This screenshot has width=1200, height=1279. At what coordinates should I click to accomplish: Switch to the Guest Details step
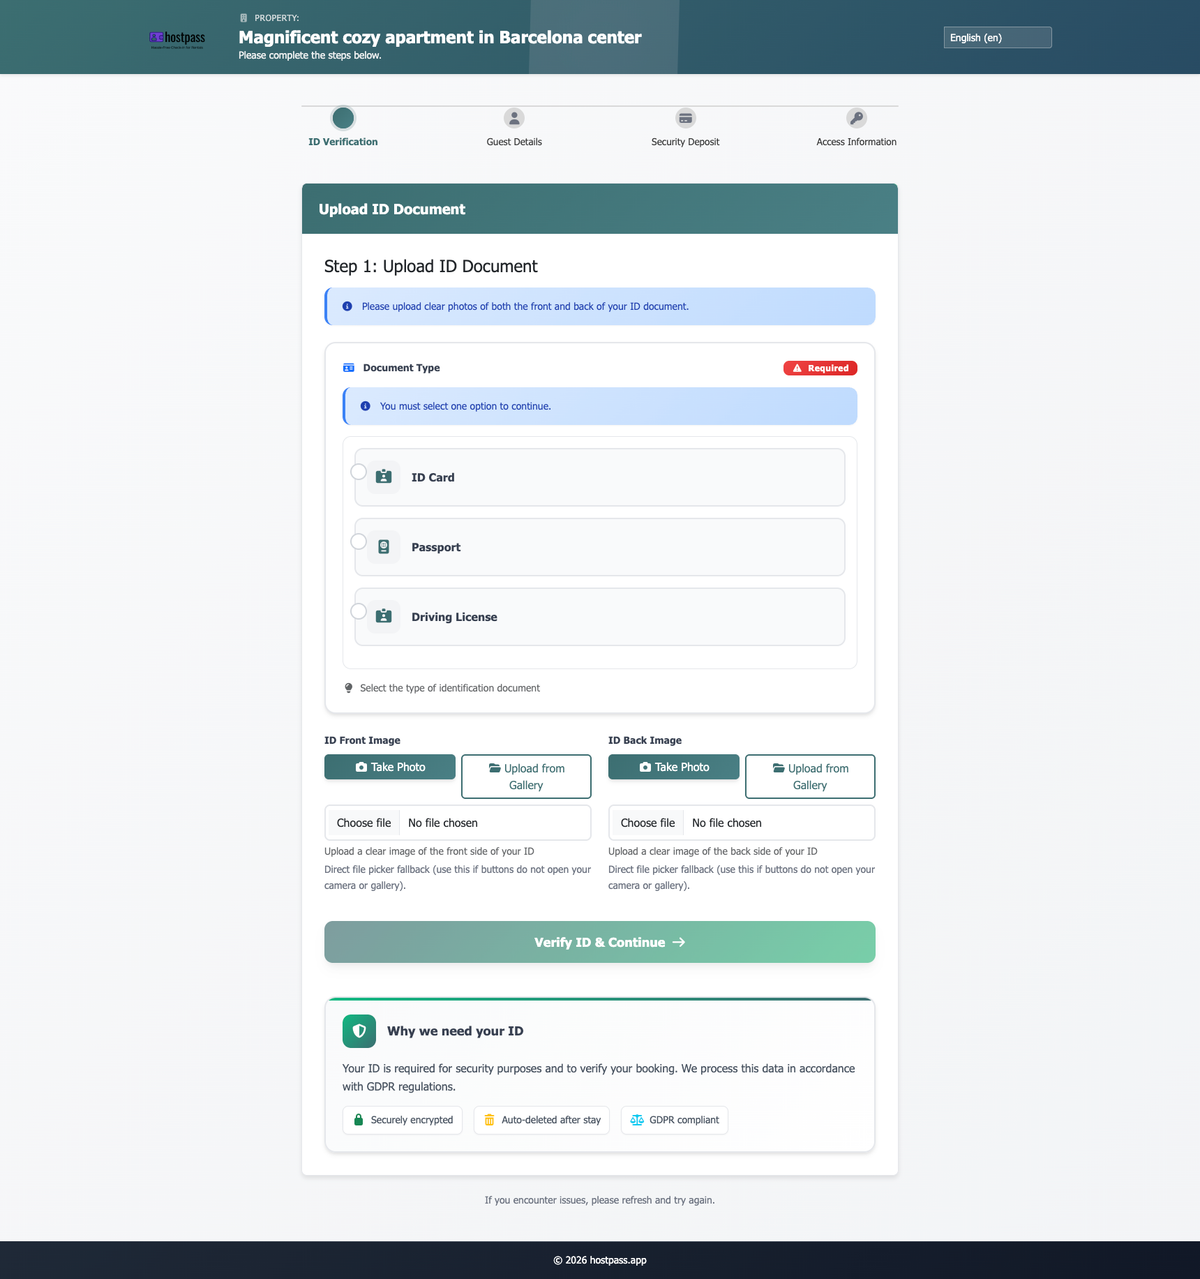click(514, 128)
